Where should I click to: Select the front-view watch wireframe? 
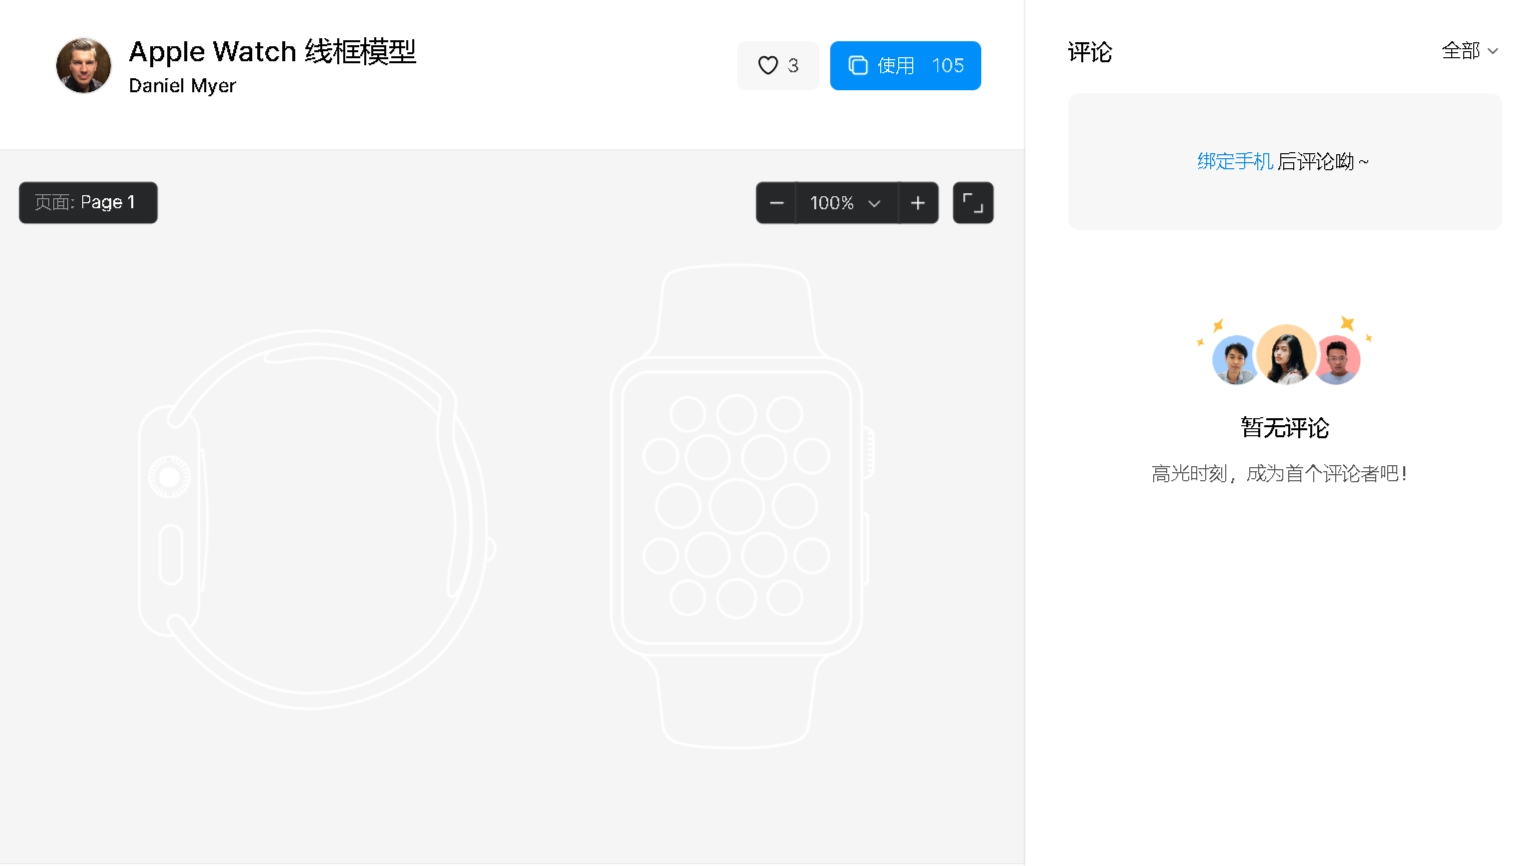pyautogui.click(x=738, y=506)
